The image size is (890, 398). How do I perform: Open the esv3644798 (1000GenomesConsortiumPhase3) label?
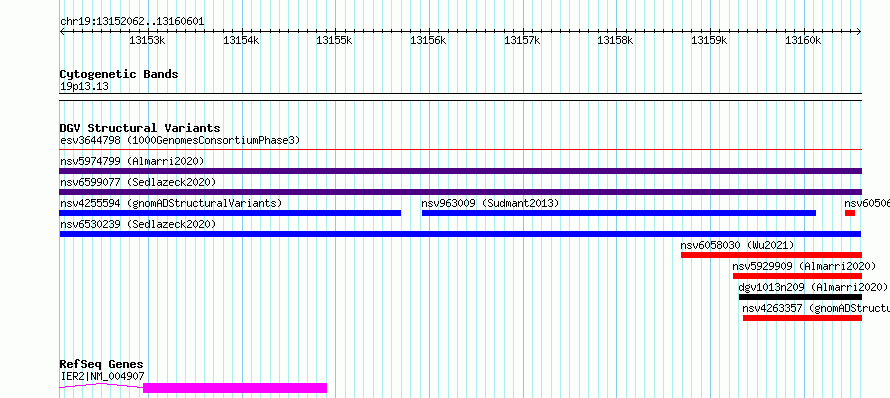(180, 140)
